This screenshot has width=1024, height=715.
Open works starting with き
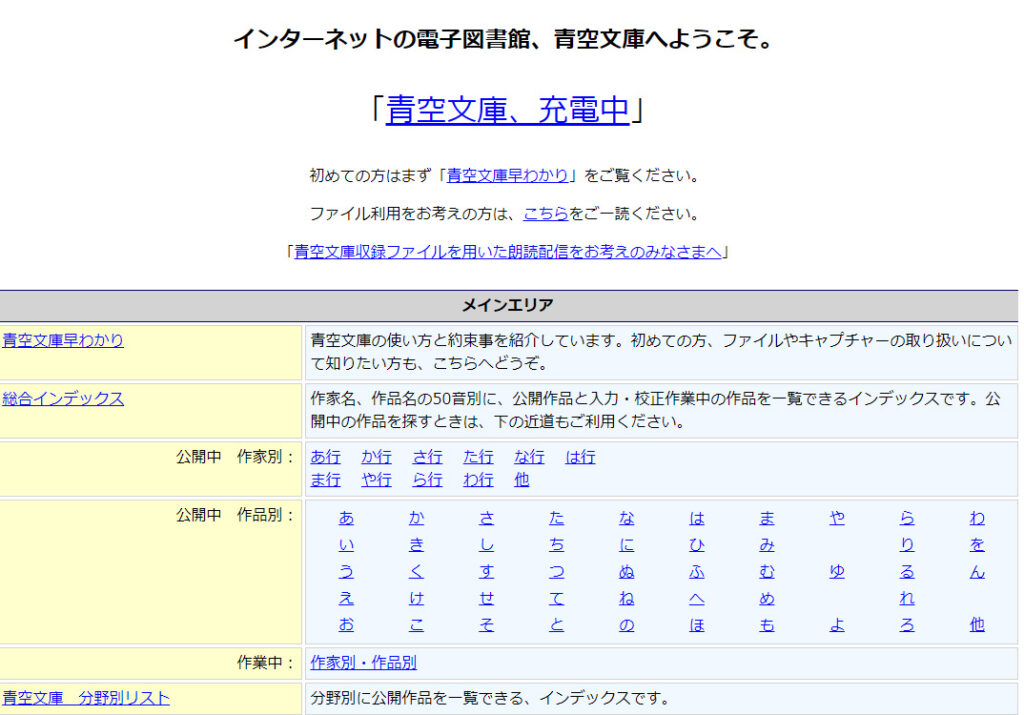417,545
